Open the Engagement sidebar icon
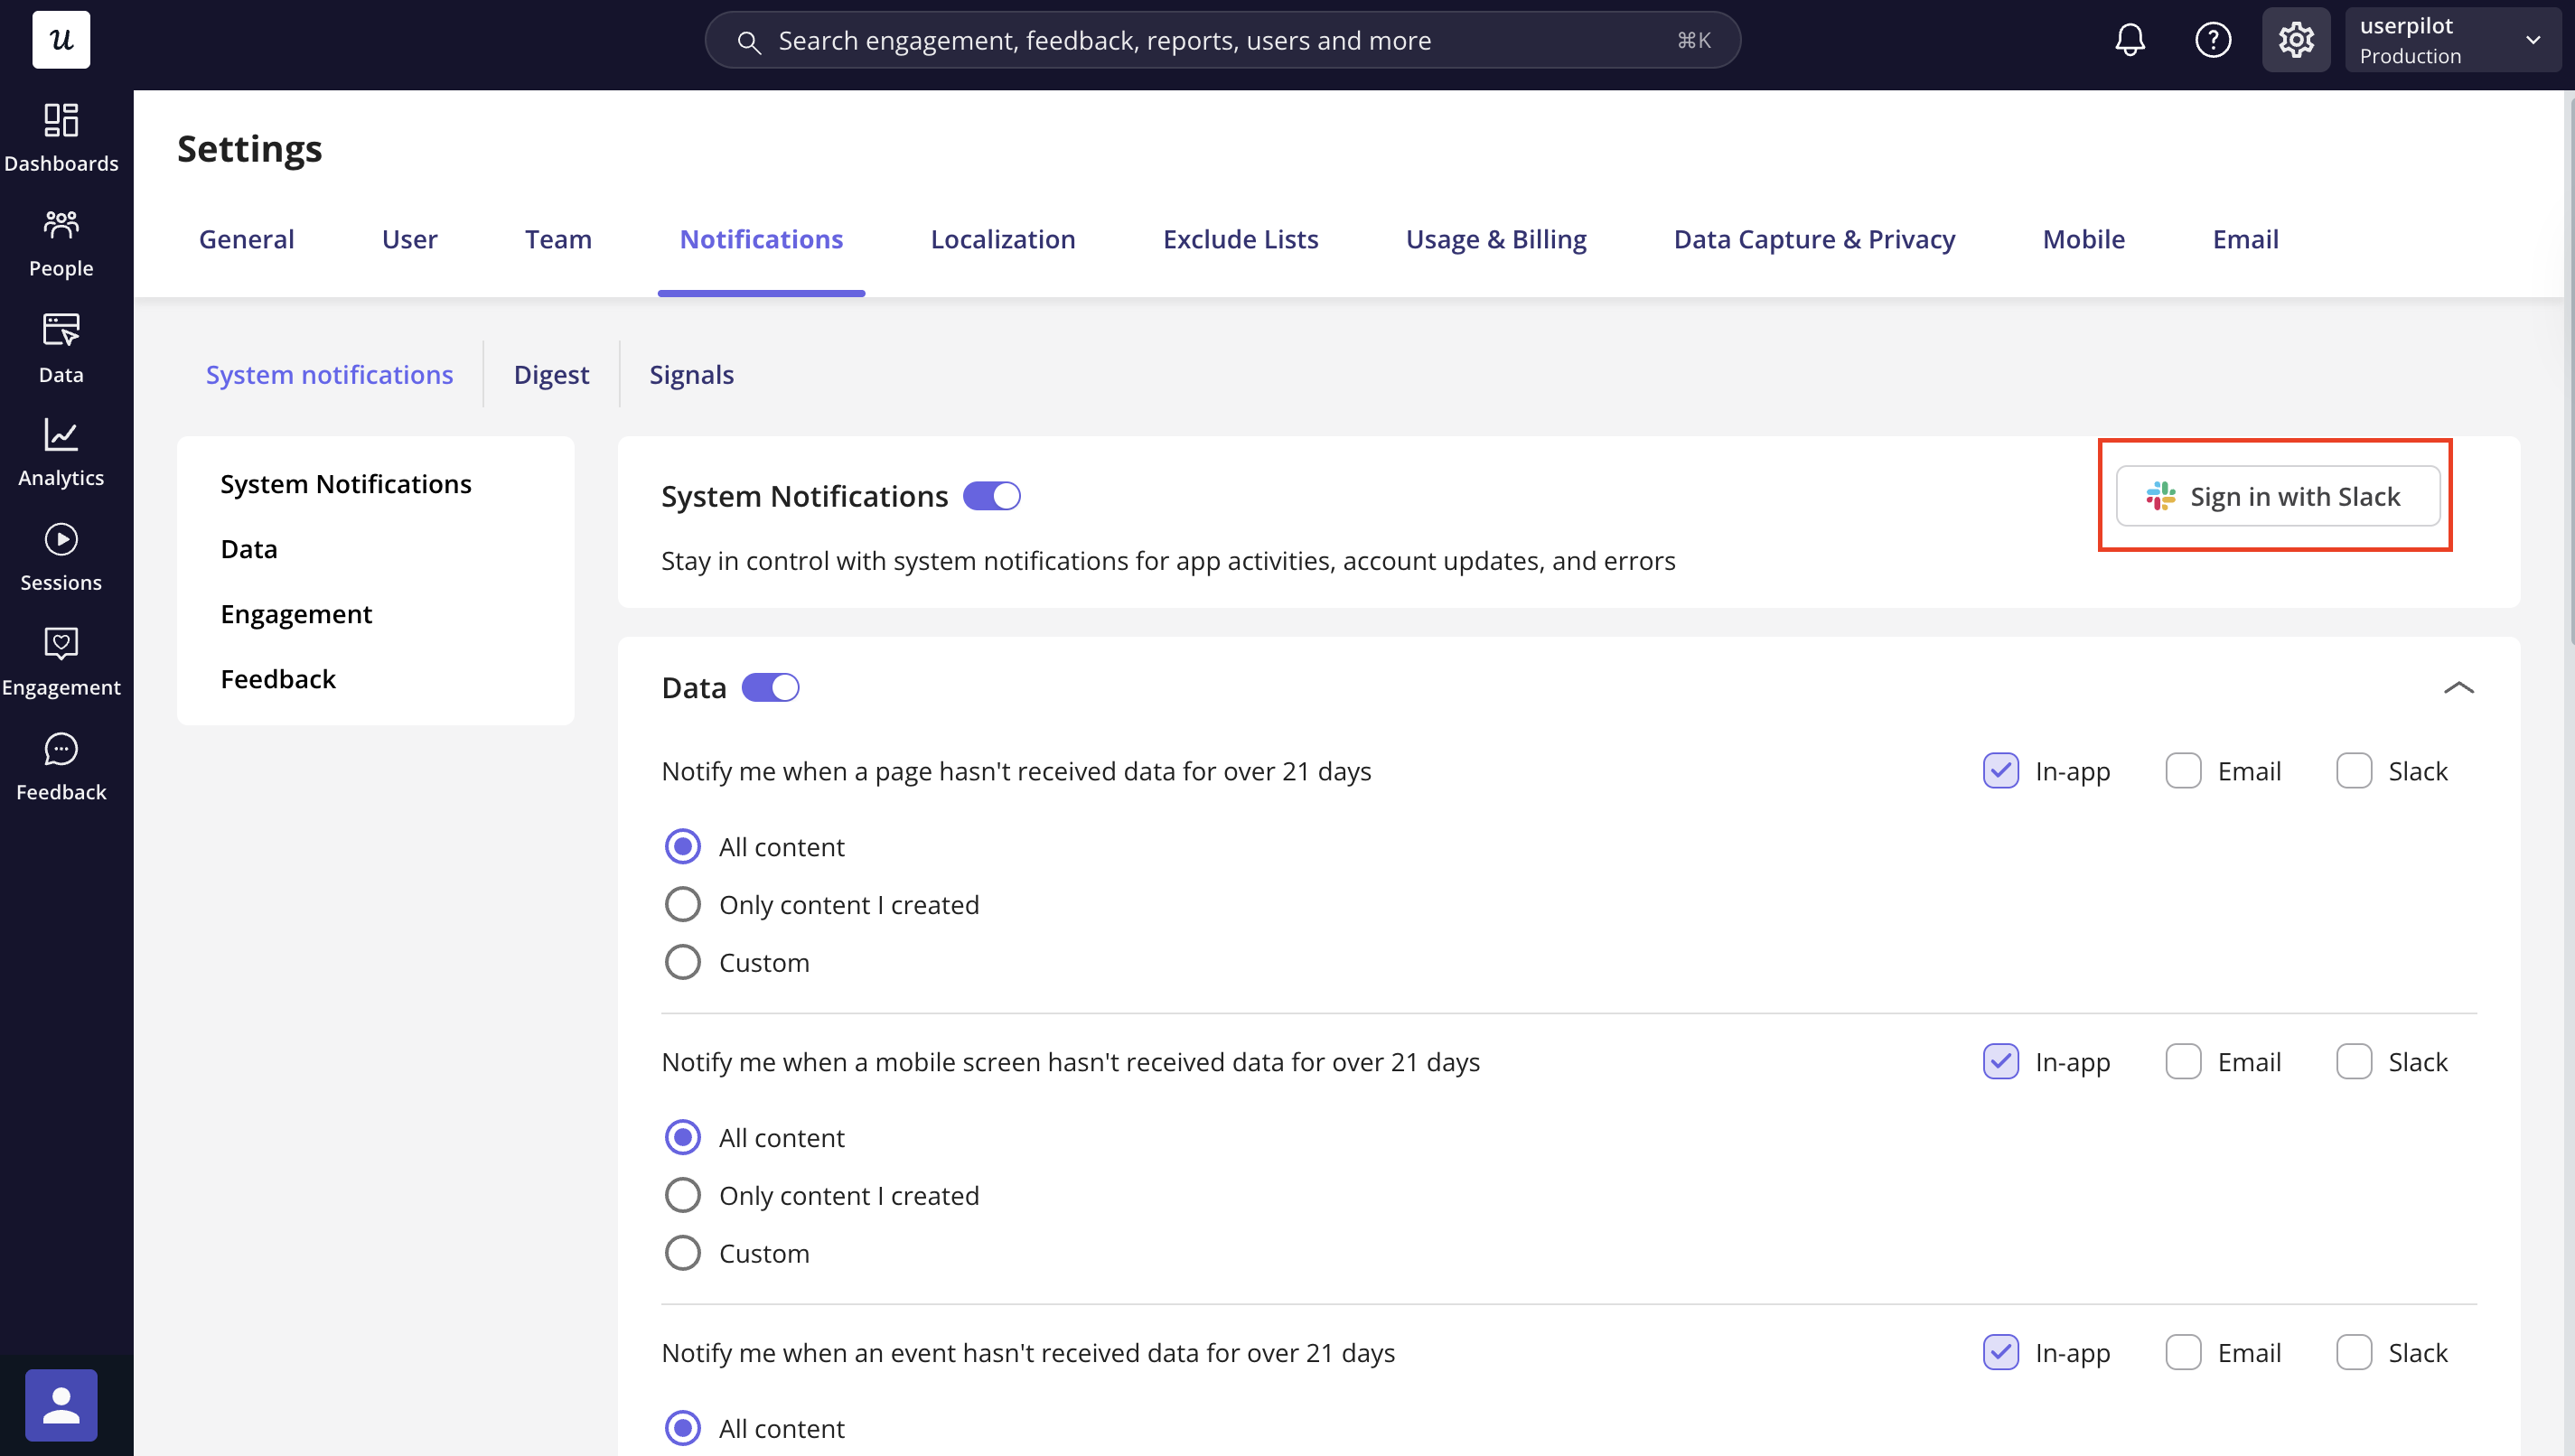This screenshot has width=2575, height=1456. point(61,645)
